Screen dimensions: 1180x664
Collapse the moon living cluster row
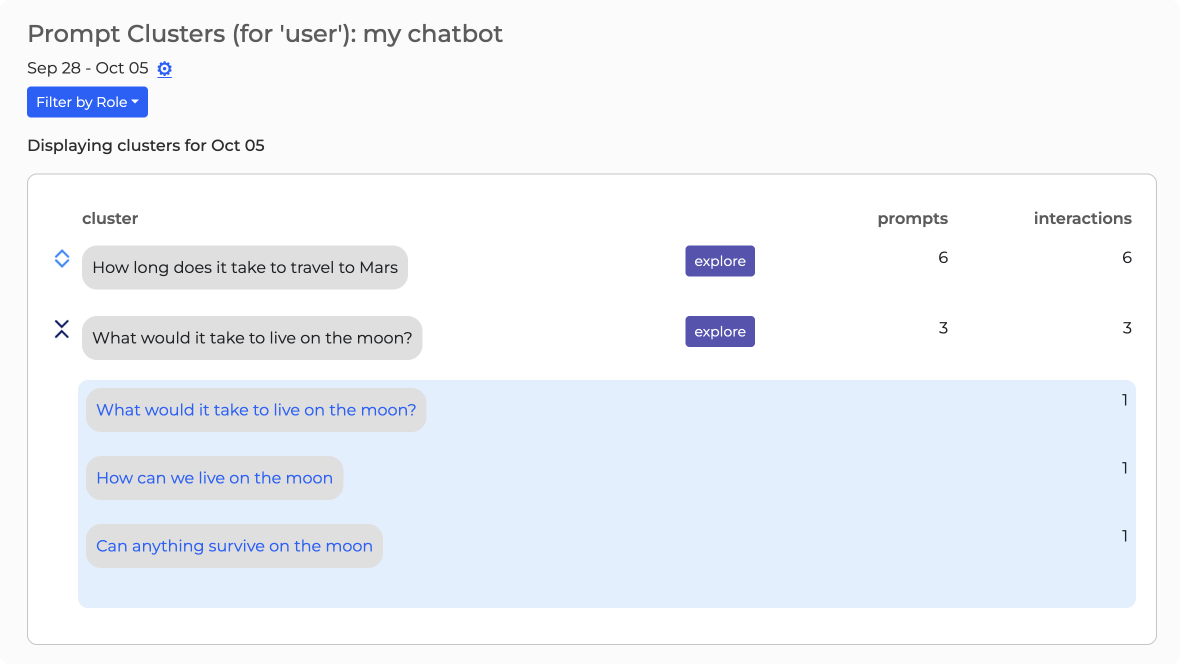click(x=62, y=329)
